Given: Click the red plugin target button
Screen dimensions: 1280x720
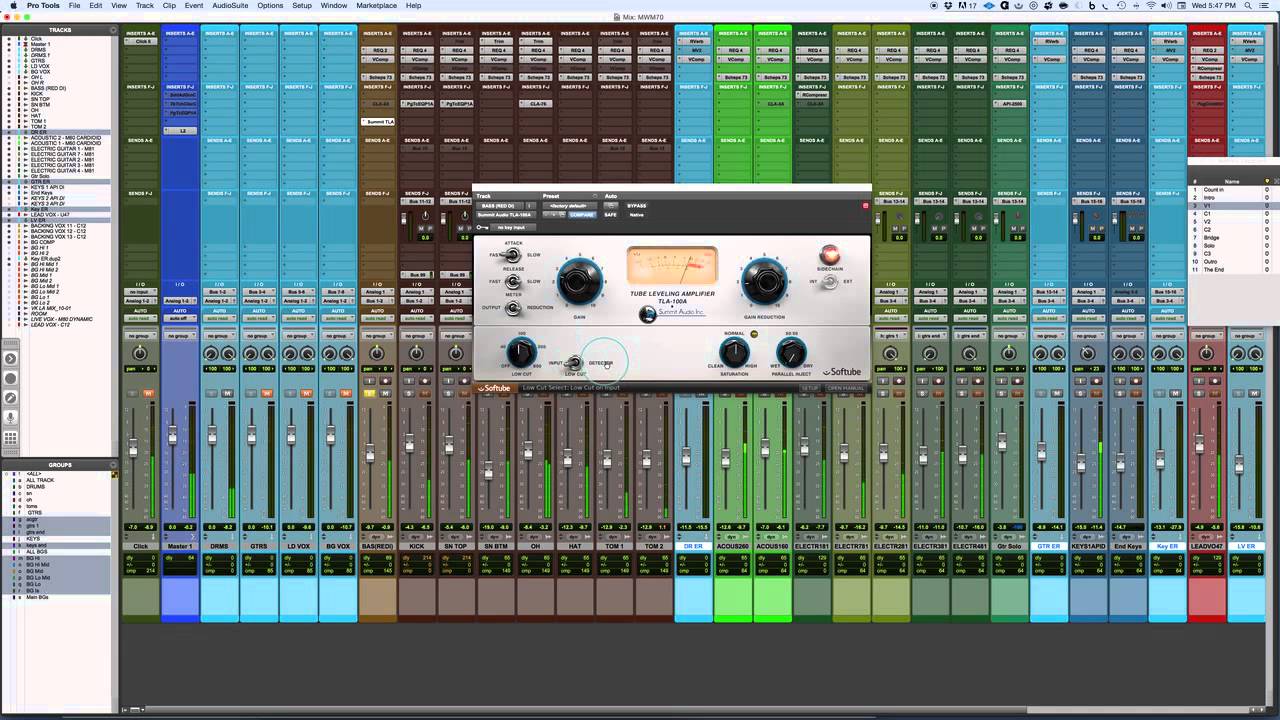Looking at the screenshot, I should pyautogui.click(x=865, y=205).
